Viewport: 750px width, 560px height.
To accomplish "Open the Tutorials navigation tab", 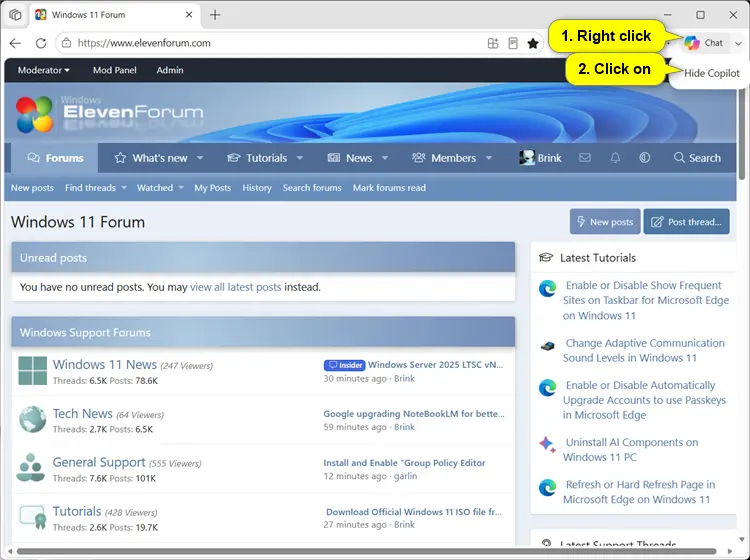I will (x=257, y=158).
